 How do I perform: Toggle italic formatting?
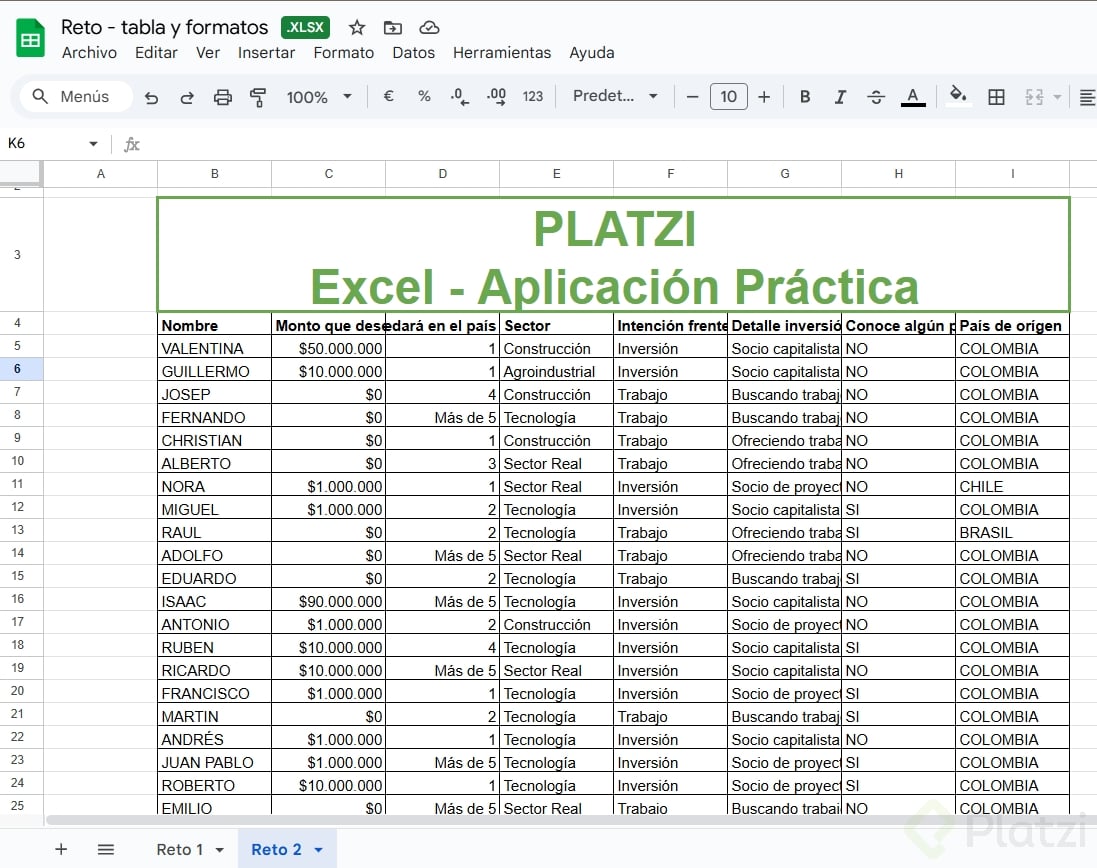click(x=840, y=97)
